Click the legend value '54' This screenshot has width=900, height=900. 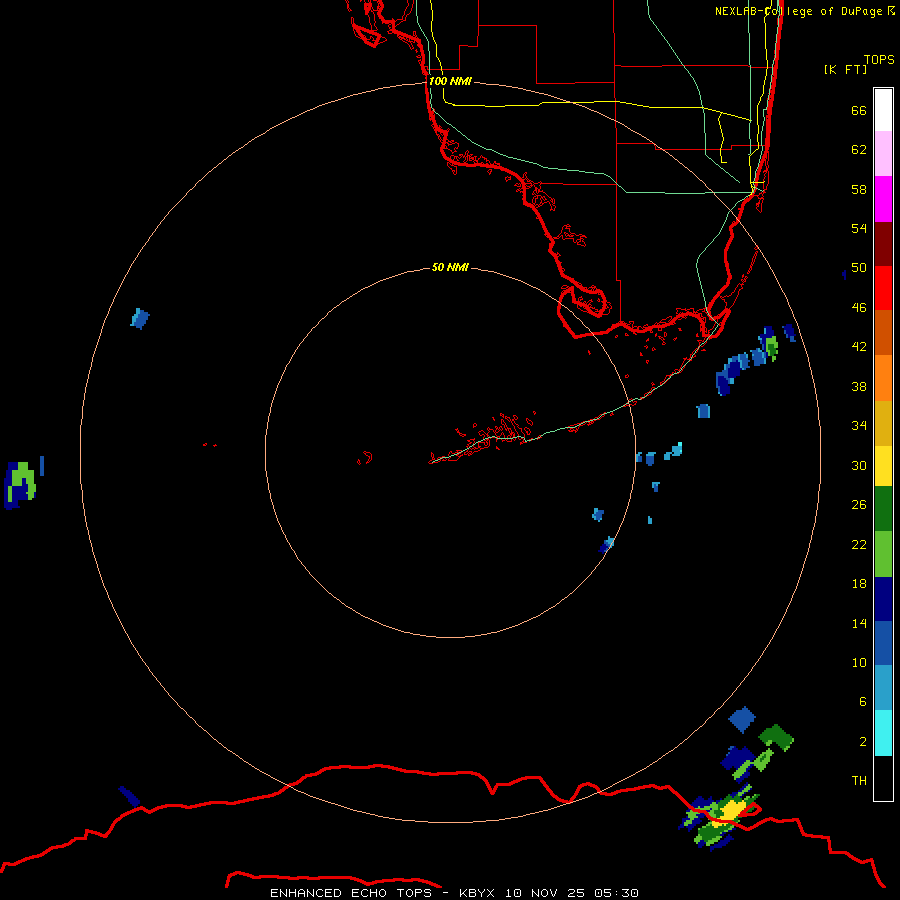click(859, 228)
